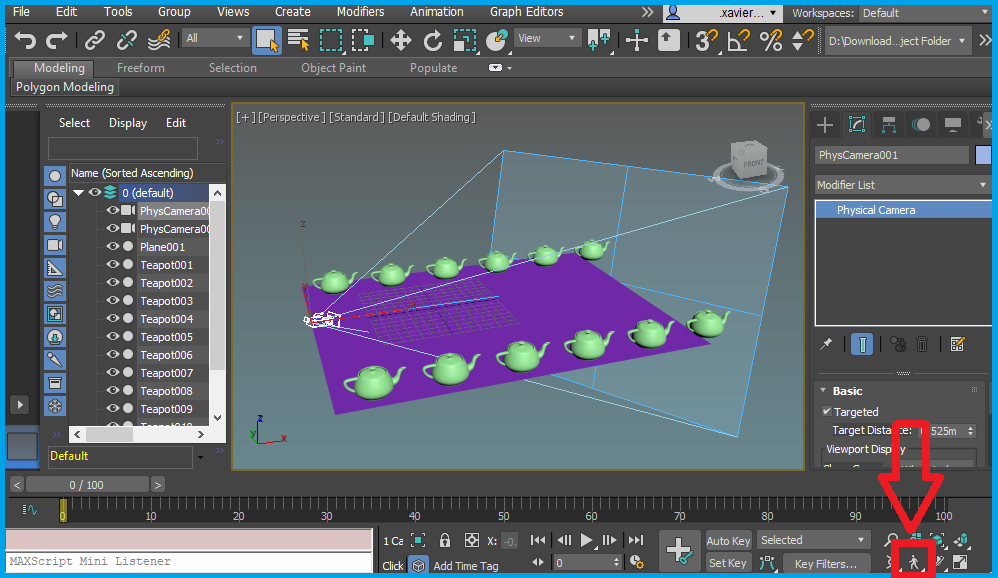Remove the Physical Camera modifier with trash icon
998x578 pixels.
[x=920, y=343]
